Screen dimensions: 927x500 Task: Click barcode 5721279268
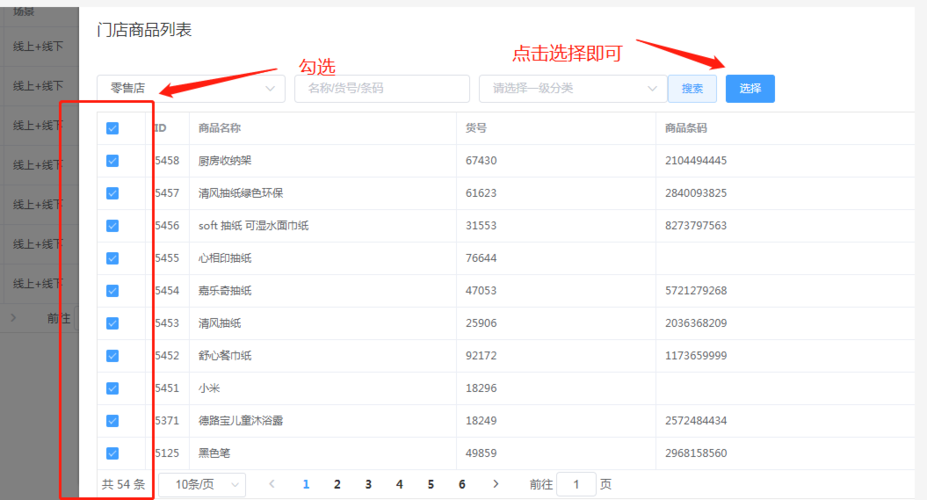(x=696, y=291)
